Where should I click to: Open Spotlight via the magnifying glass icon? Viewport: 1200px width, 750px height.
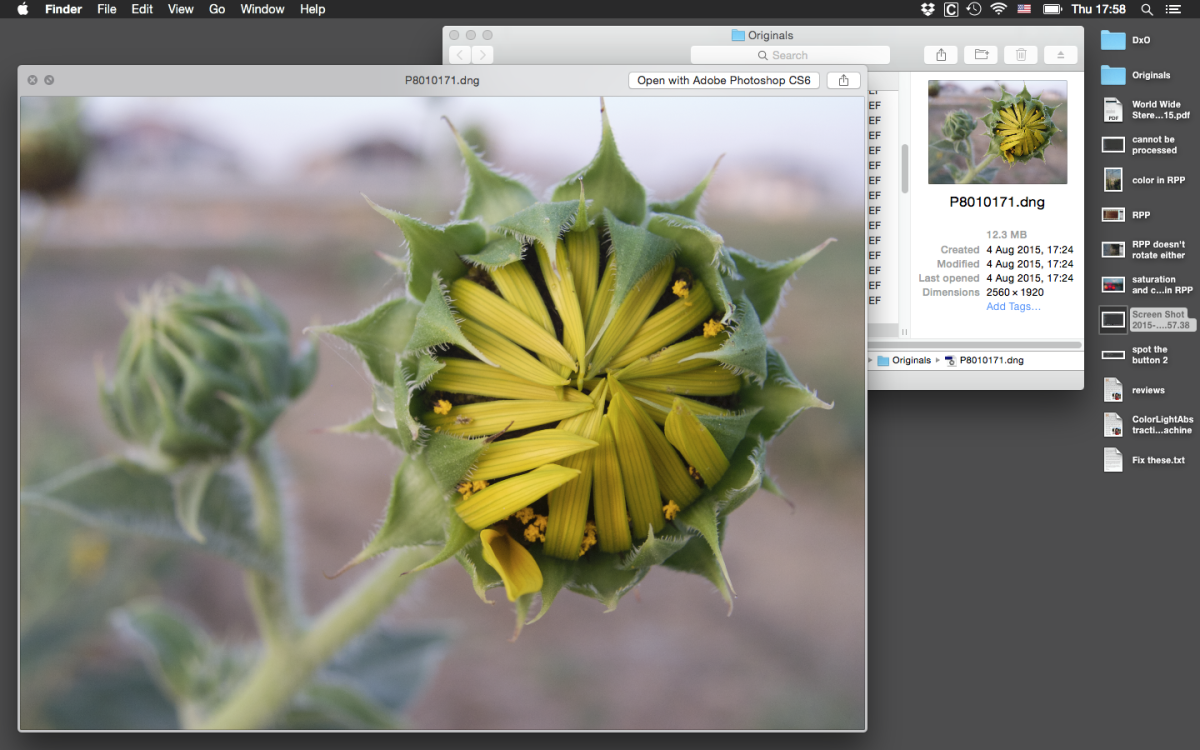tap(1146, 9)
